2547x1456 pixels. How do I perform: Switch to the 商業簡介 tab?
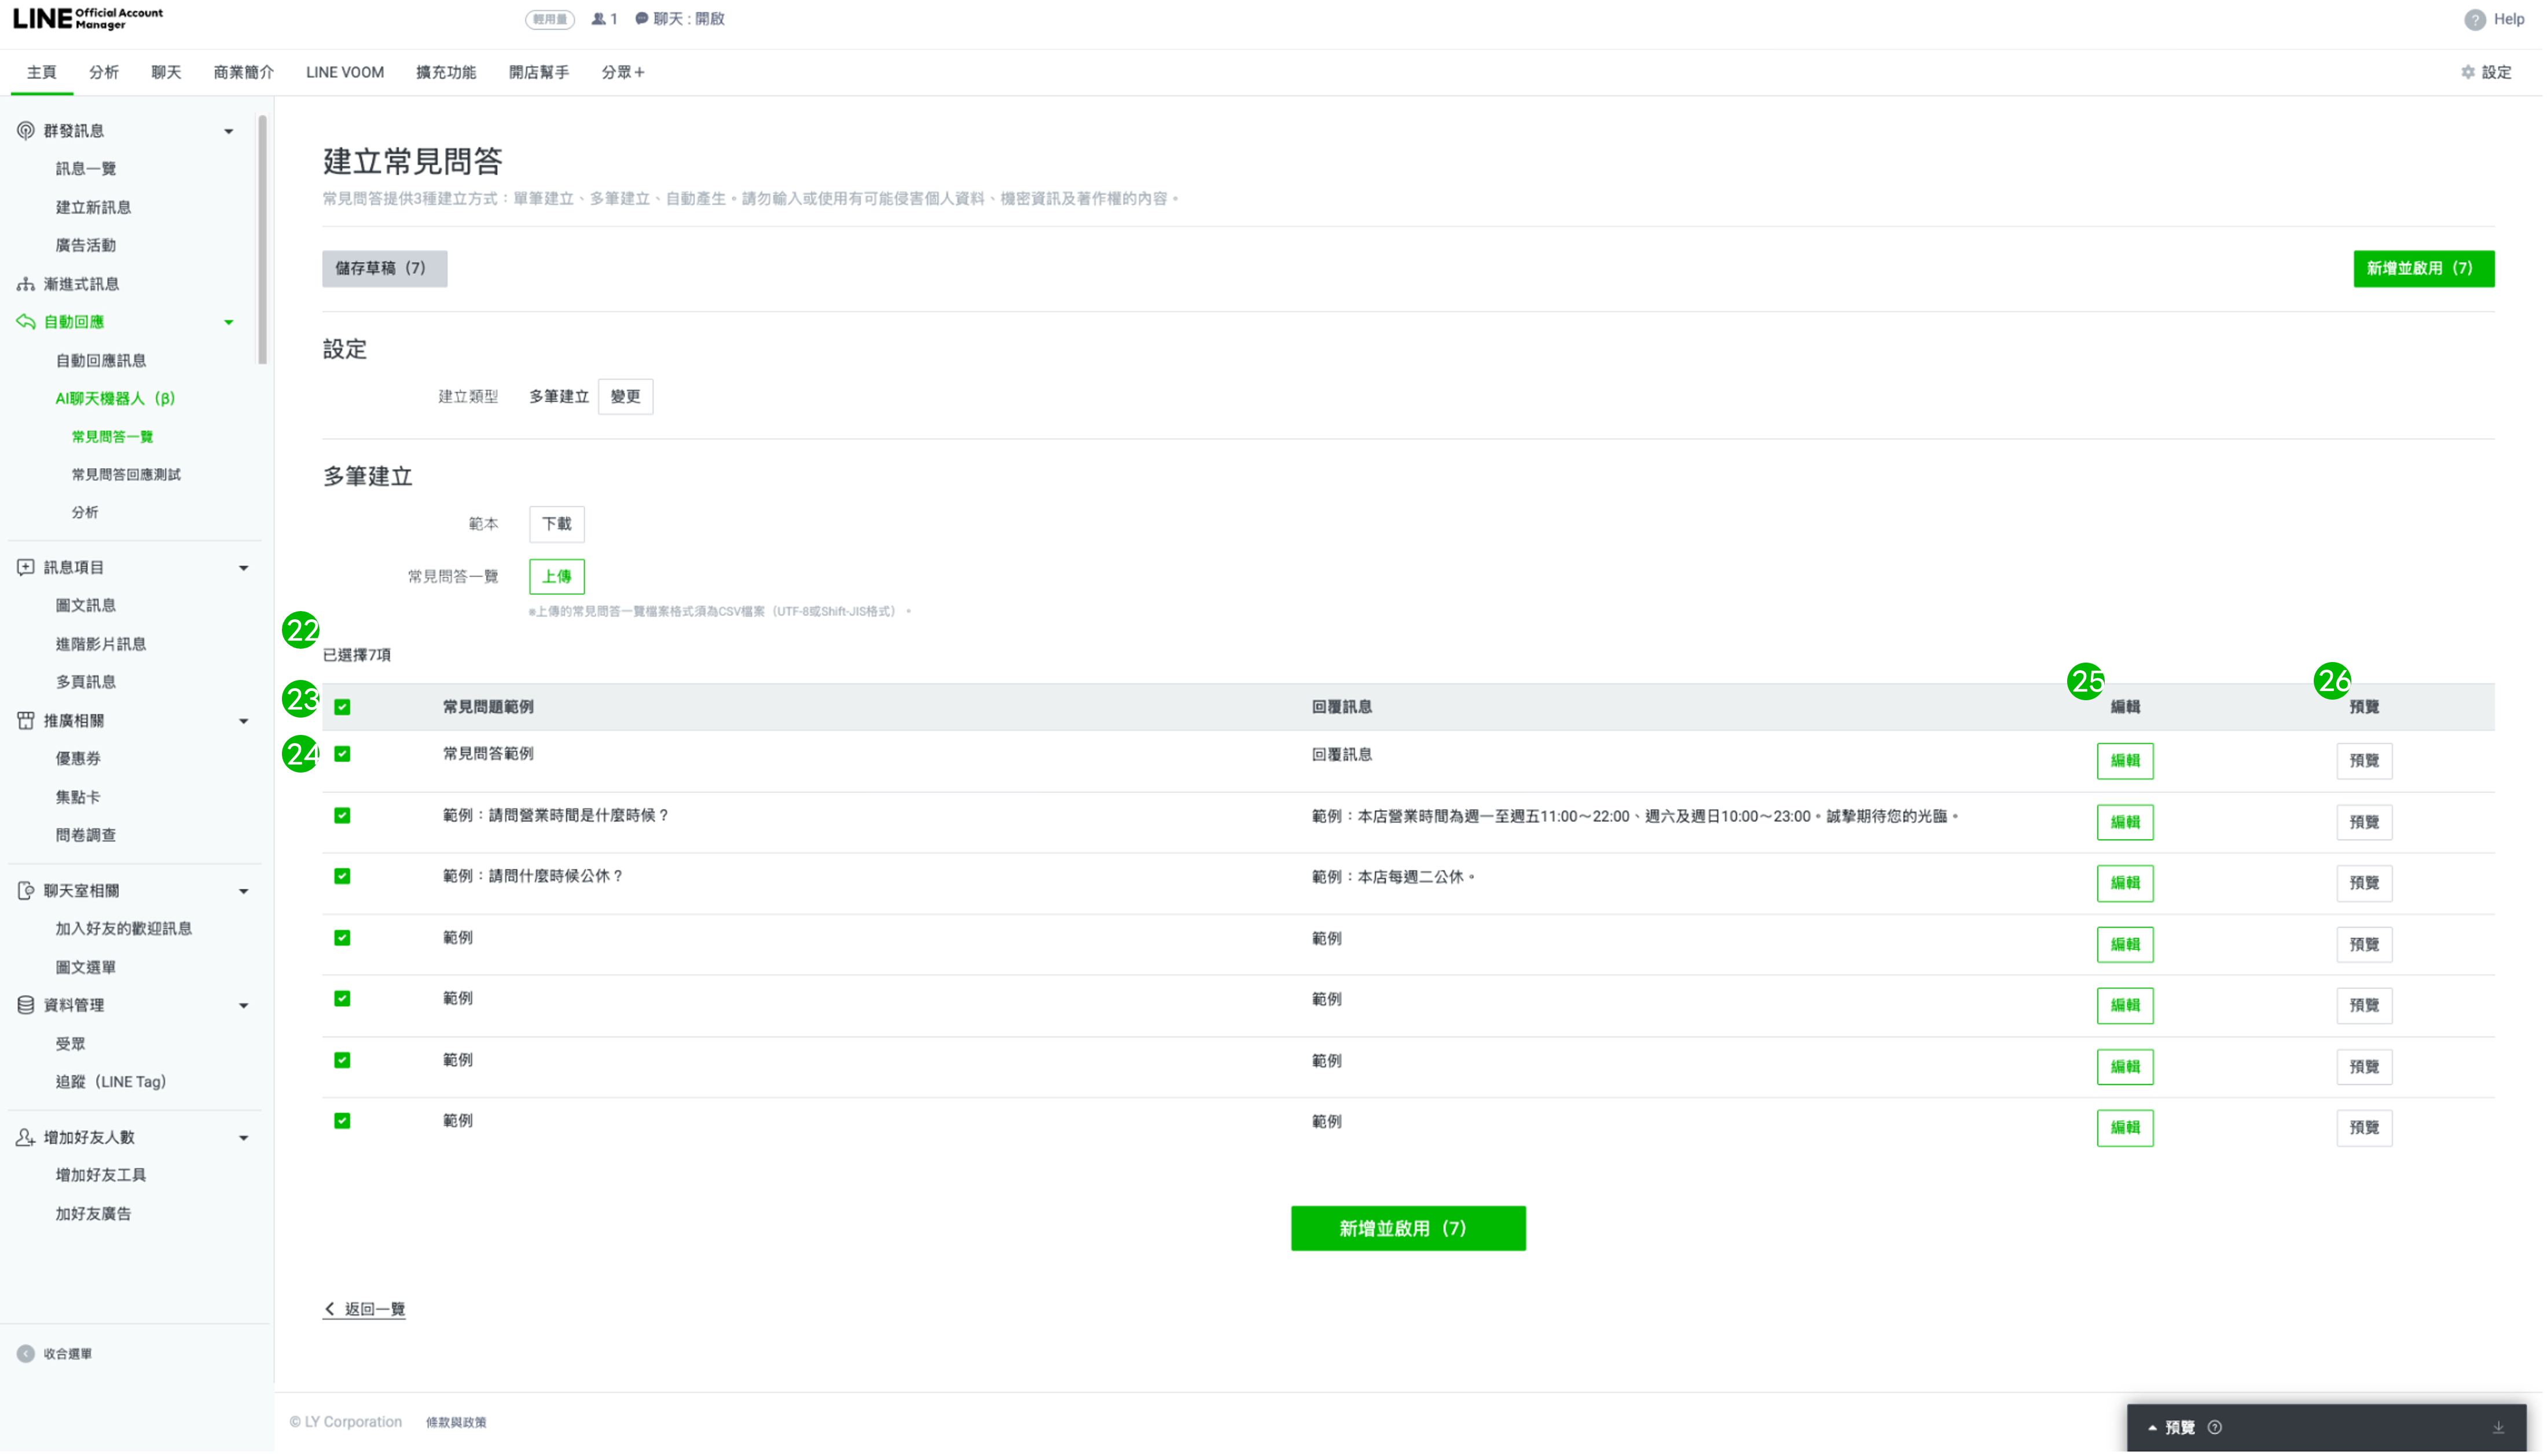pyautogui.click(x=244, y=73)
